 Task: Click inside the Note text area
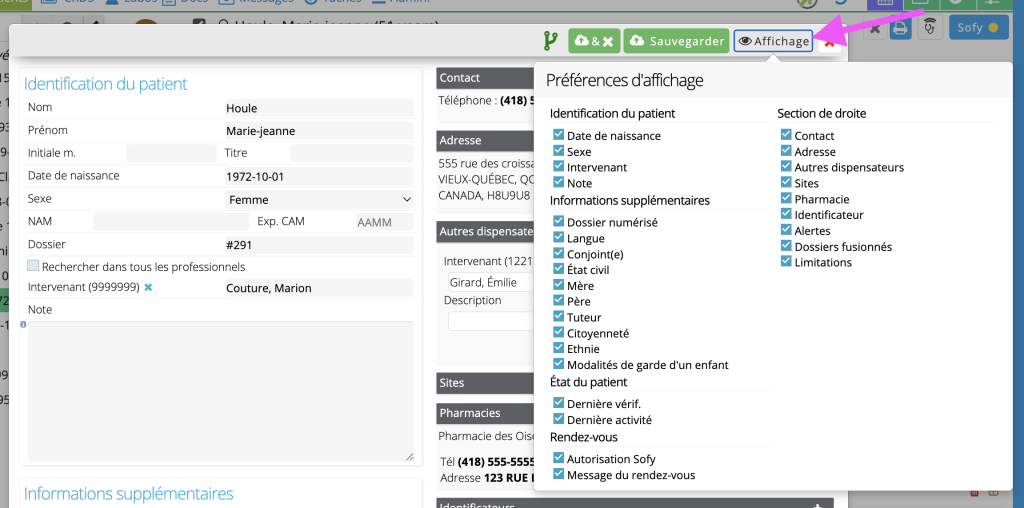pyautogui.click(x=220, y=391)
